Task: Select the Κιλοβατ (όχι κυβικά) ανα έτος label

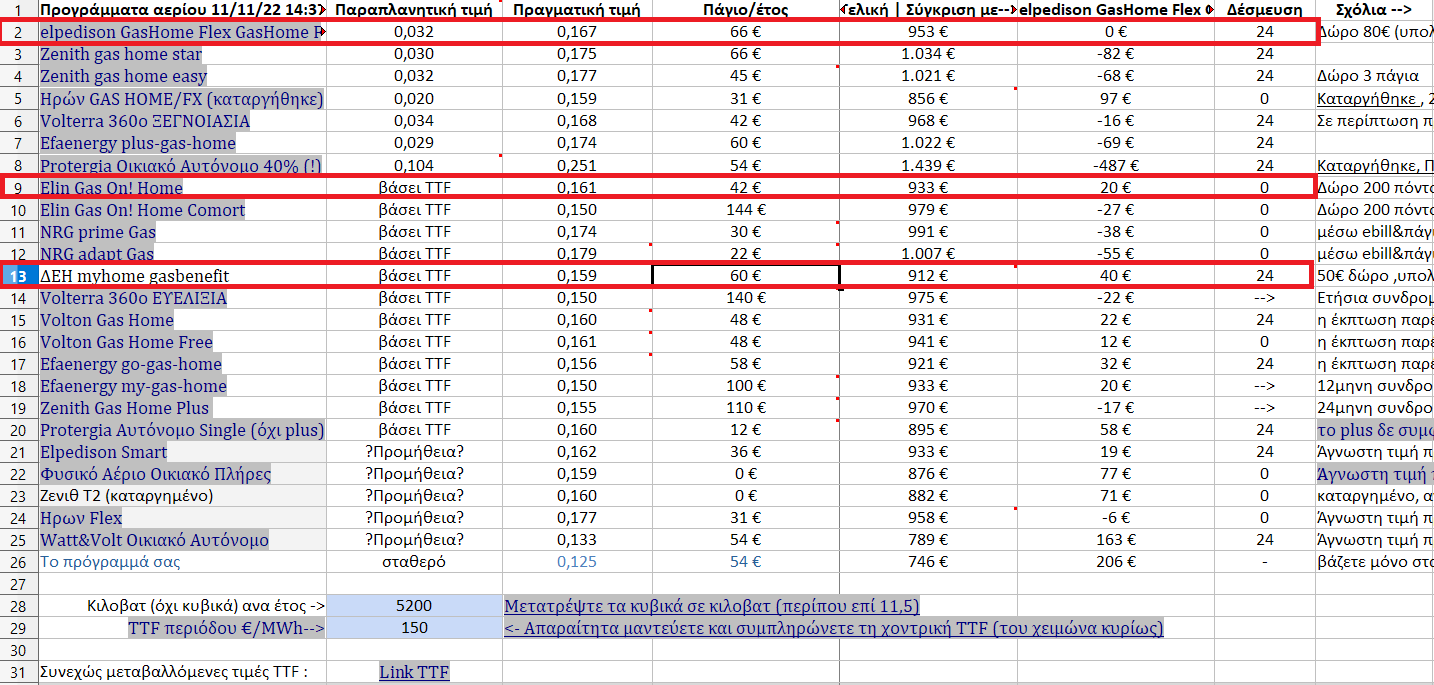Action: [206, 606]
